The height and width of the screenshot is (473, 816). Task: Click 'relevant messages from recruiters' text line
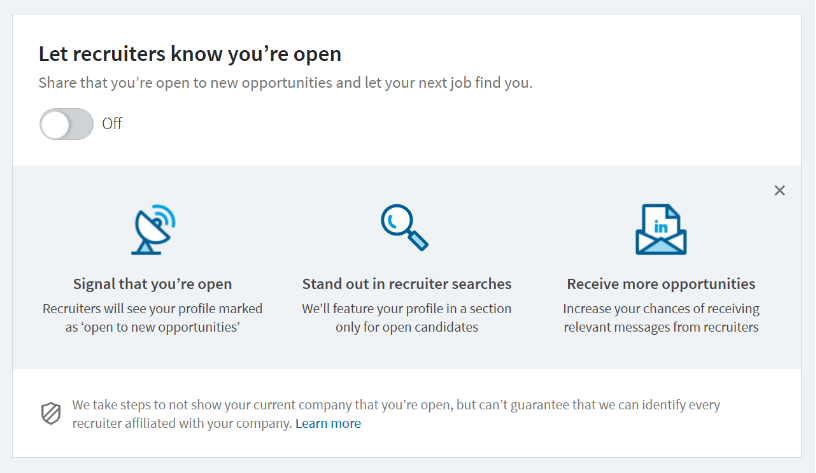(661, 327)
